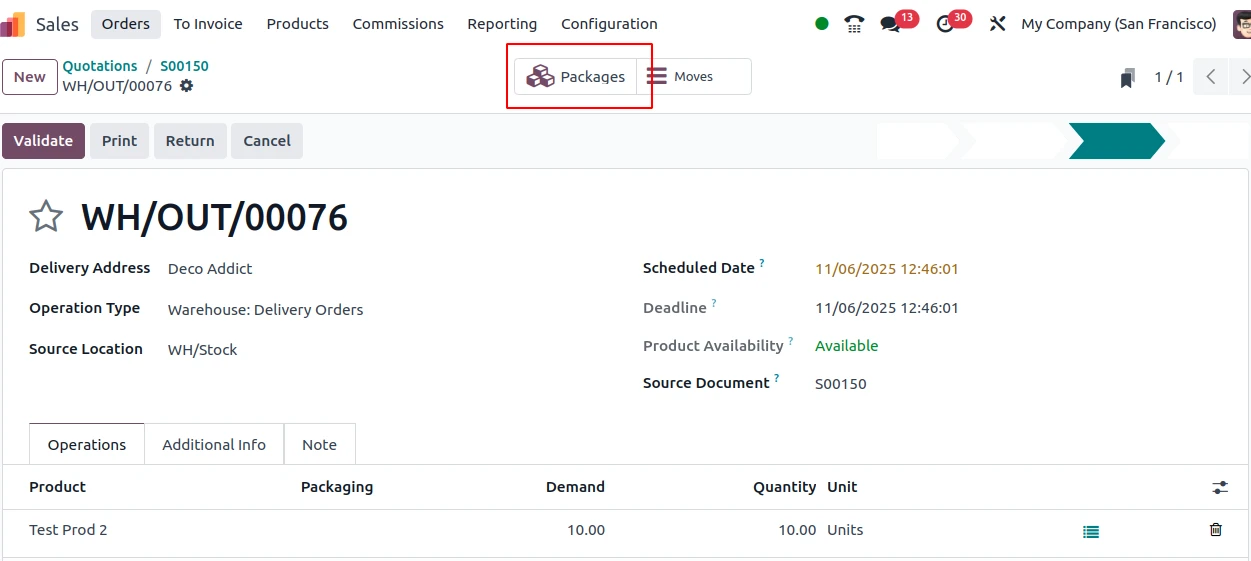
Task: Click the debug tools wrench icon
Action: pos(997,24)
